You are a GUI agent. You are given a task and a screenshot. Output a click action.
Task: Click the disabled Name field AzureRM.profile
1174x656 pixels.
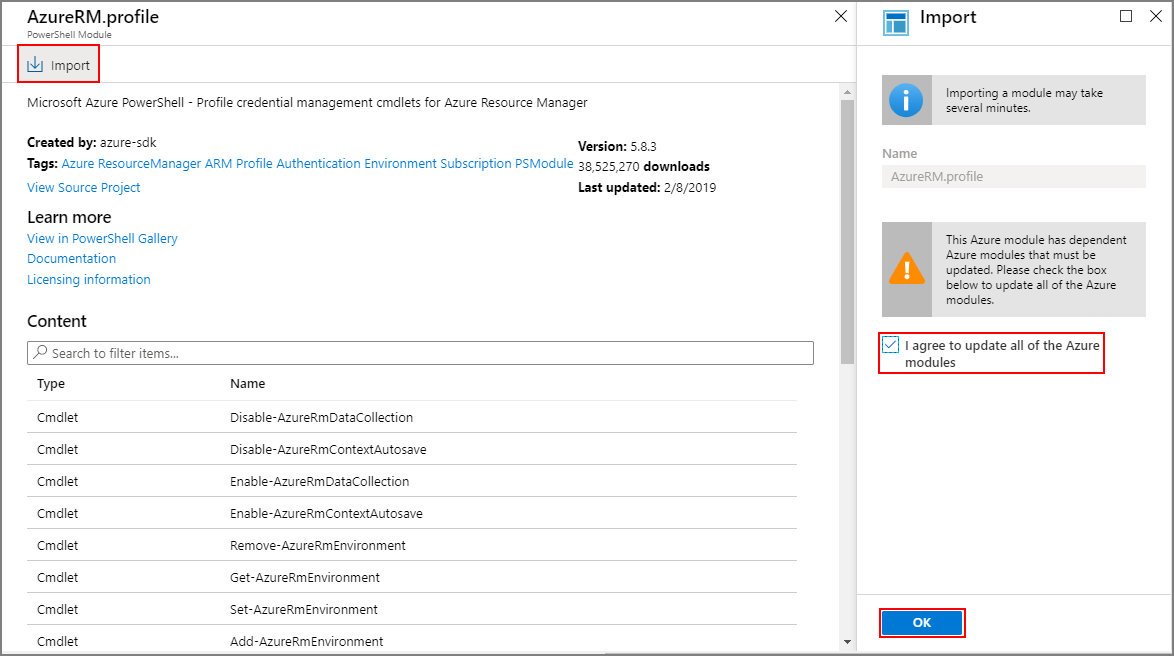click(1013, 177)
